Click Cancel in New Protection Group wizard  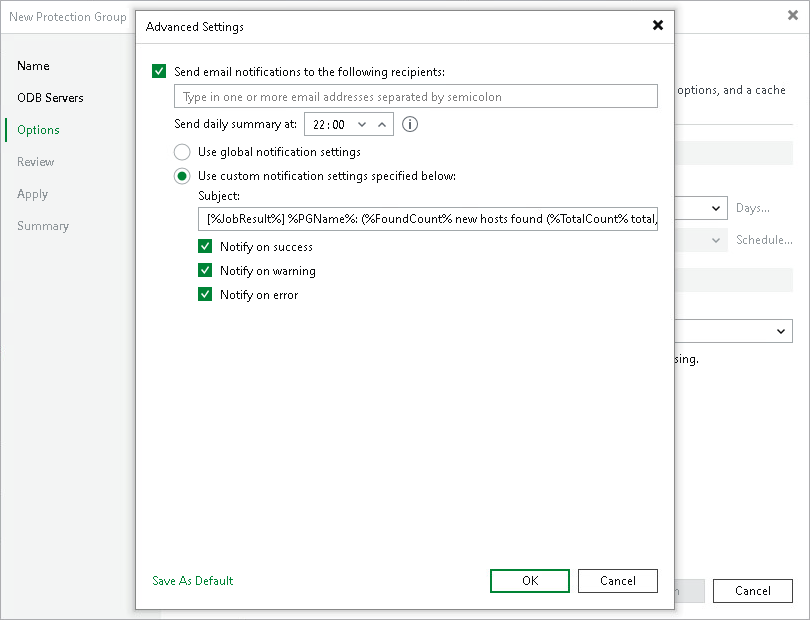pyautogui.click(x=753, y=591)
